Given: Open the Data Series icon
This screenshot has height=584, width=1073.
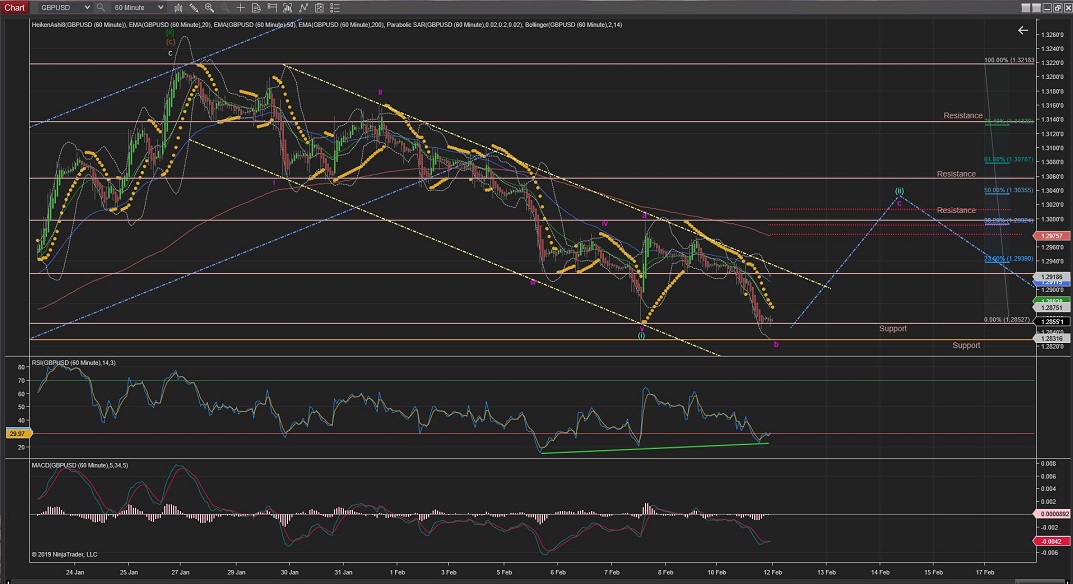Looking at the screenshot, I should point(290,7).
